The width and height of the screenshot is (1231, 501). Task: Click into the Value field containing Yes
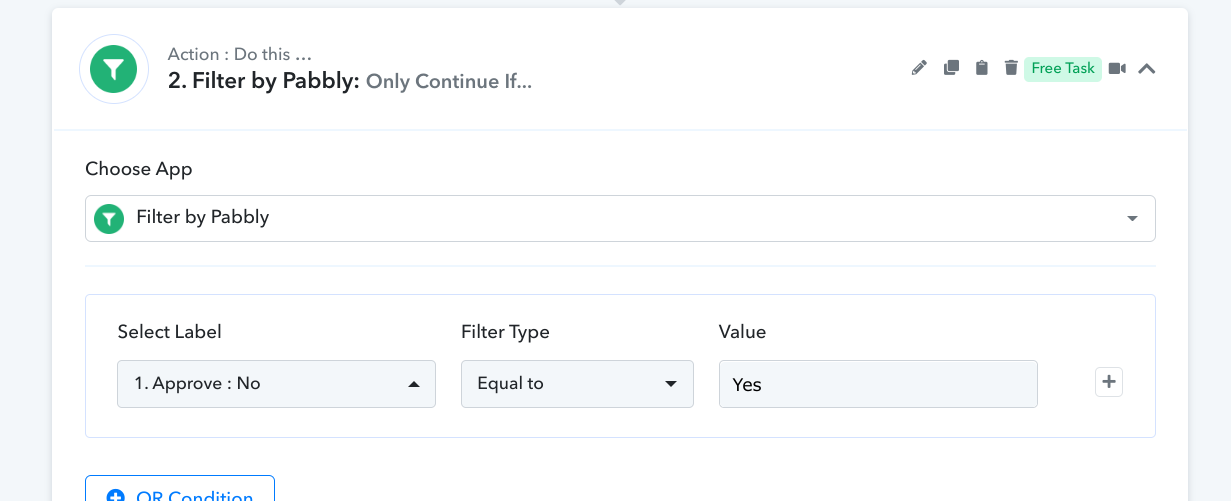tap(878, 384)
